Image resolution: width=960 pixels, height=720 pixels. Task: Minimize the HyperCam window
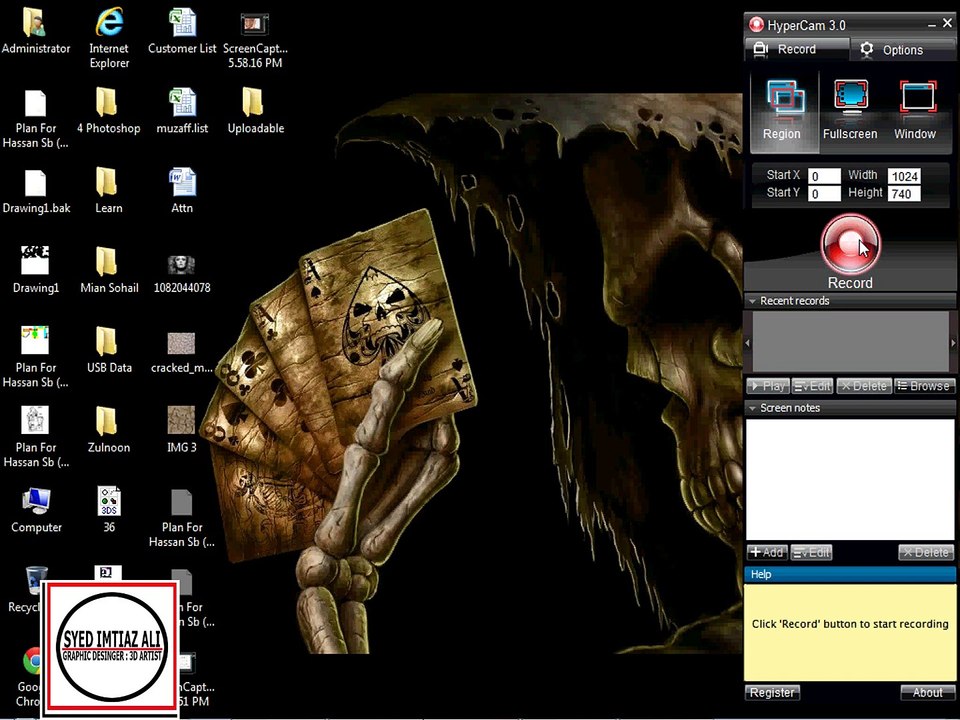[931, 25]
